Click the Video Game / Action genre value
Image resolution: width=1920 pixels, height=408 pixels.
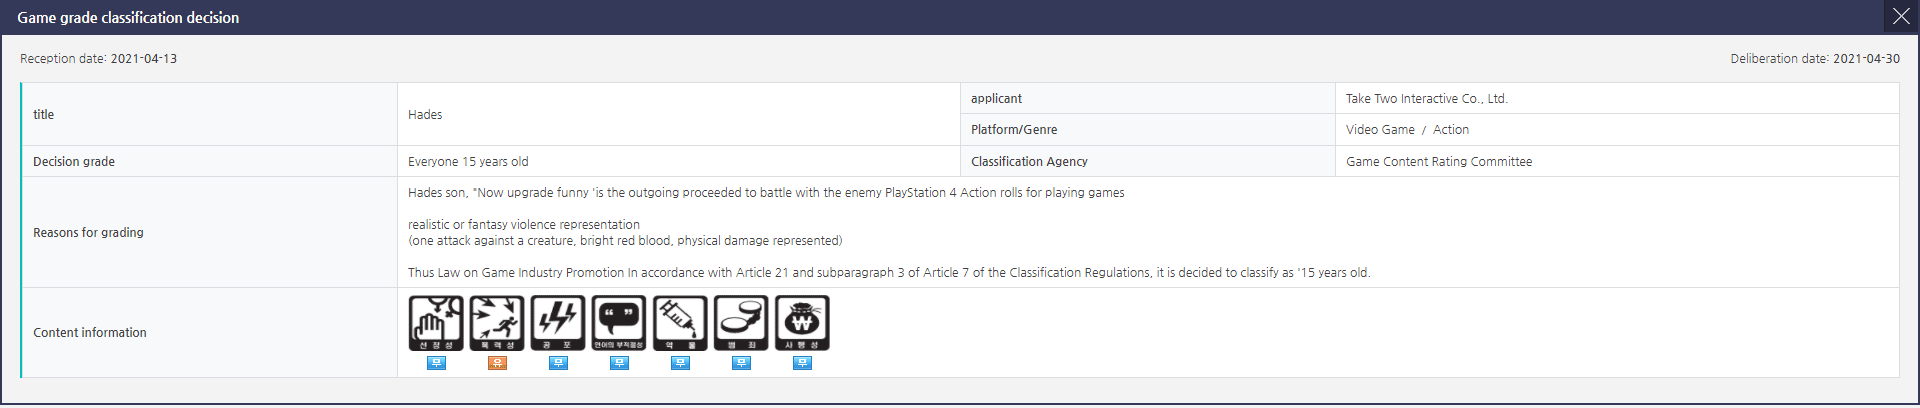pyautogui.click(x=1407, y=130)
